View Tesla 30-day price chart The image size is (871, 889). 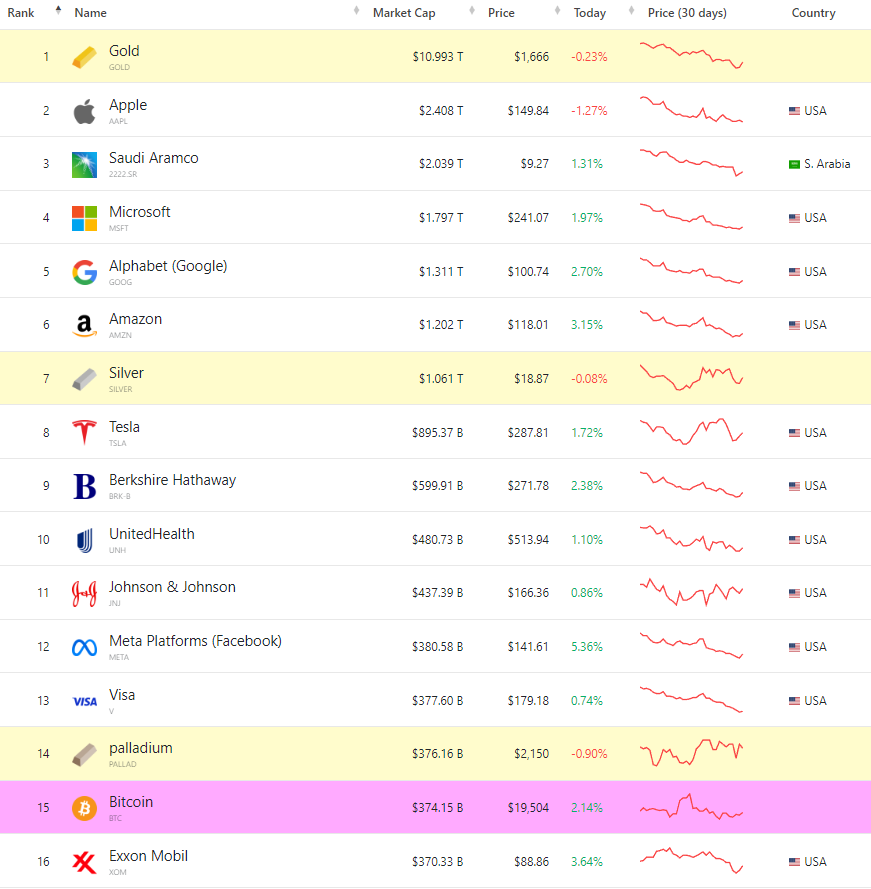(x=691, y=431)
